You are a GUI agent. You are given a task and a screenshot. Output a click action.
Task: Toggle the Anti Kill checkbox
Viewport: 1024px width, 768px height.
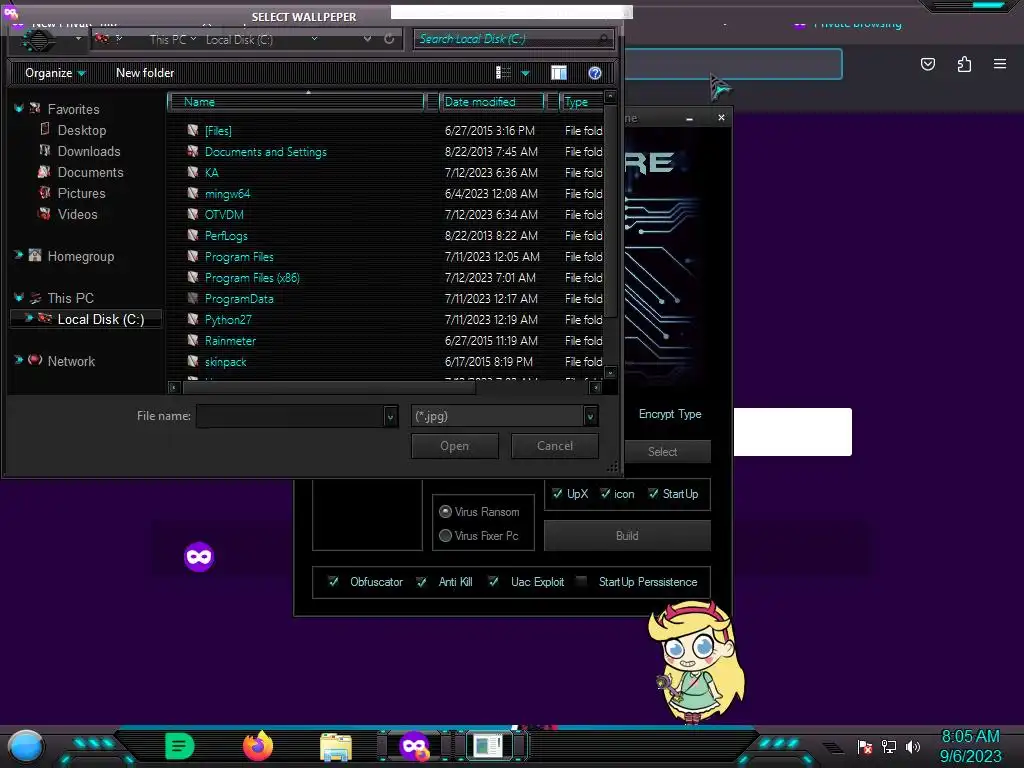coord(422,581)
